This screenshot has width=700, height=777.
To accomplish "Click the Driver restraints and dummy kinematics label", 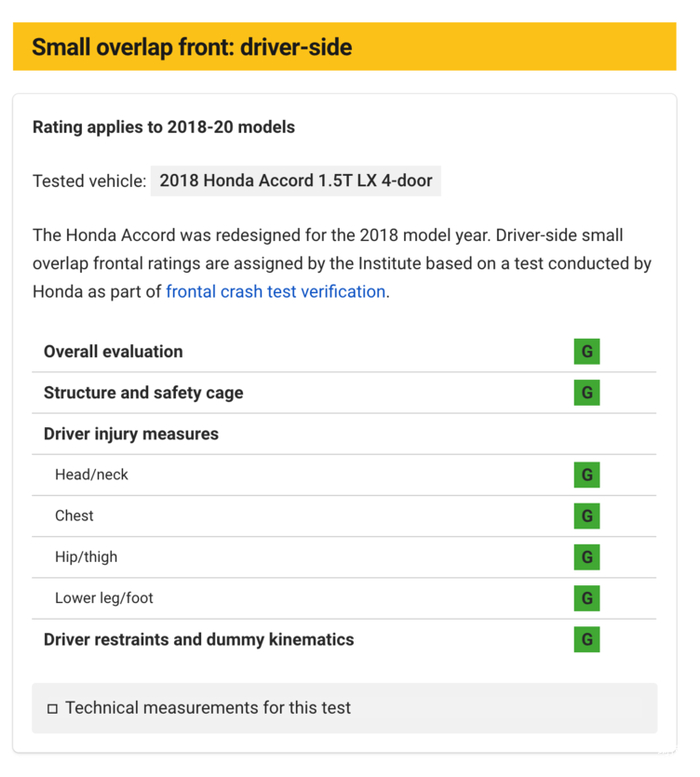I will click(x=198, y=639).
